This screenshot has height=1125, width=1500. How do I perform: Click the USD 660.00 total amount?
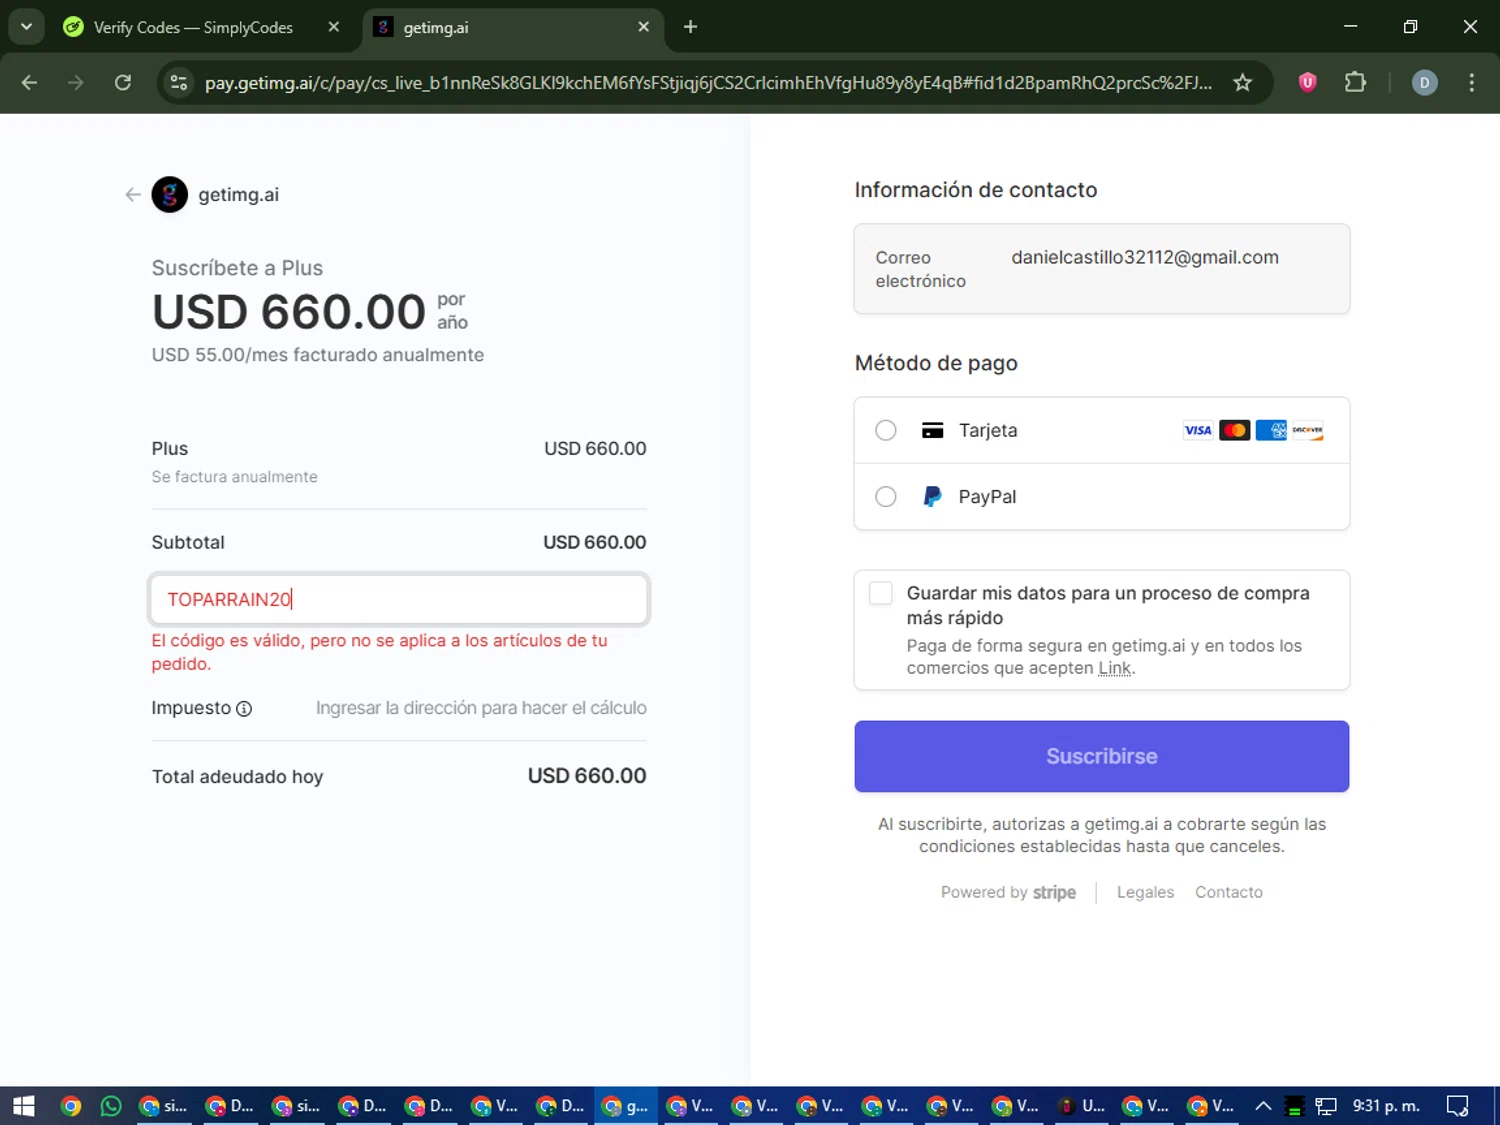pyautogui.click(x=587, y=776)
